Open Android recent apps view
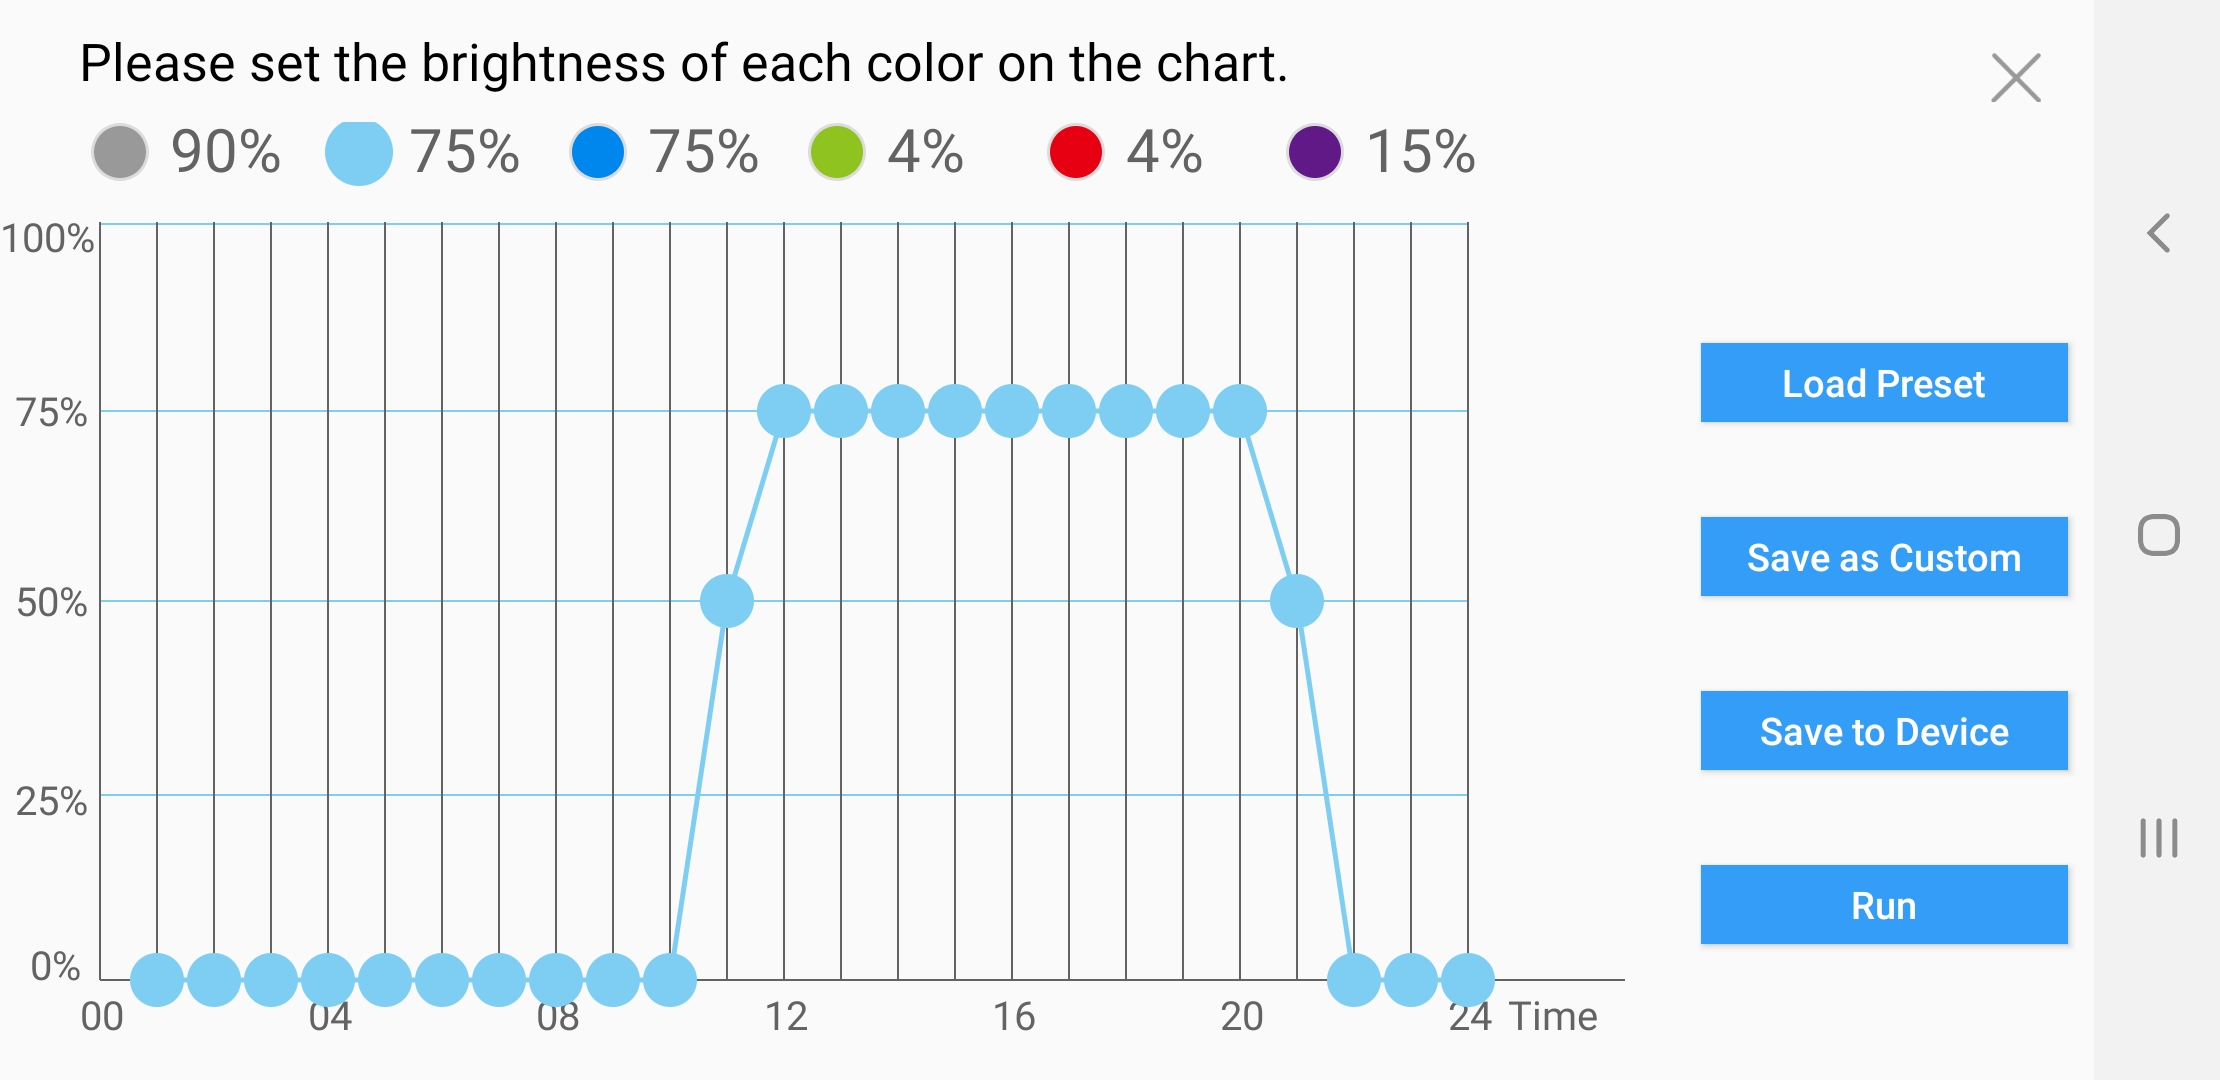Screen dimensions: 2220x1080 coord(2159,838)
